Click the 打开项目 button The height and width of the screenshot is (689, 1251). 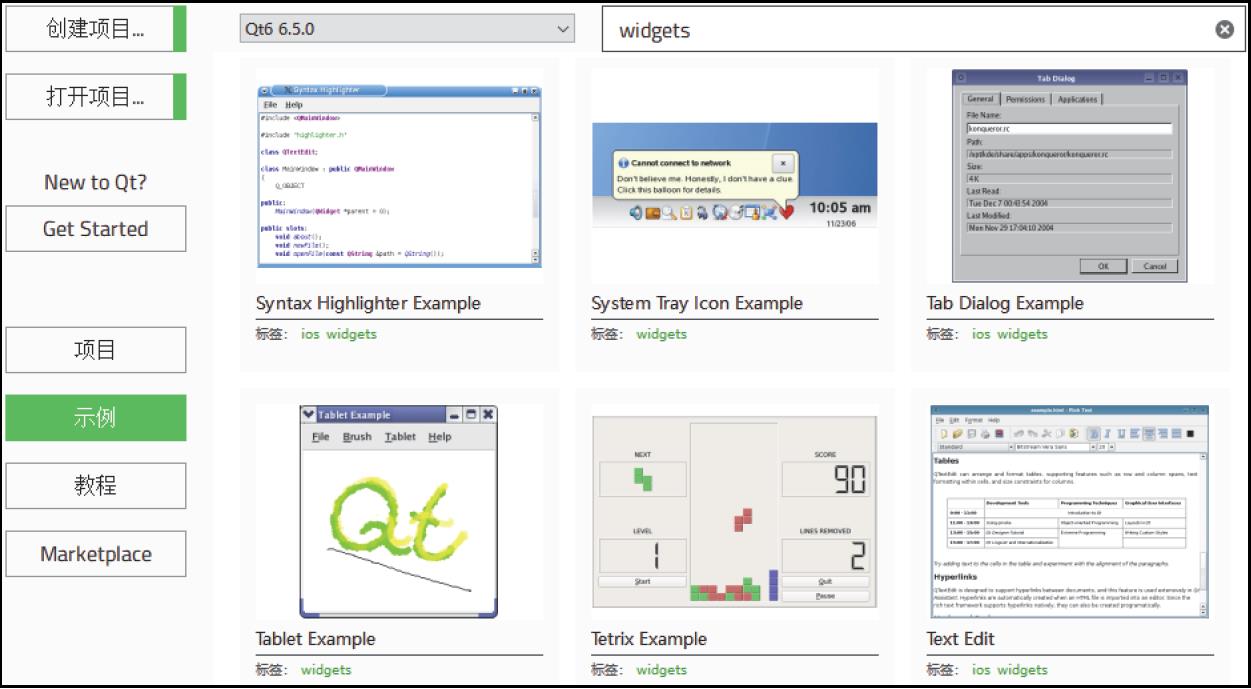click(96, 96)
